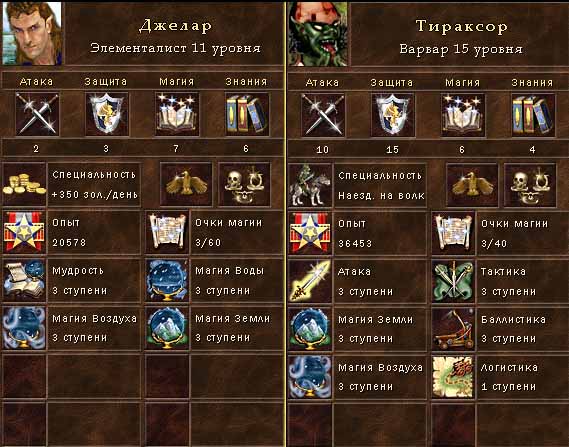Click Тираксор's orc portrait

click(x=318, y=34)
